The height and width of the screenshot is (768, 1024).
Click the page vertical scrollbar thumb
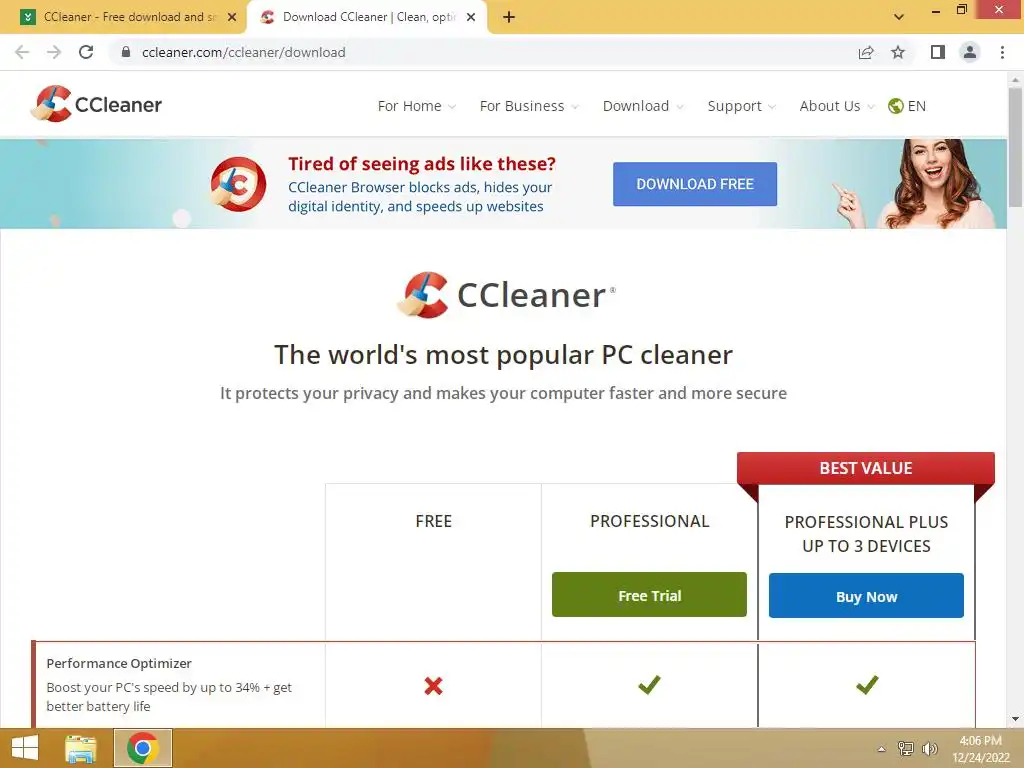(1015, 148)
